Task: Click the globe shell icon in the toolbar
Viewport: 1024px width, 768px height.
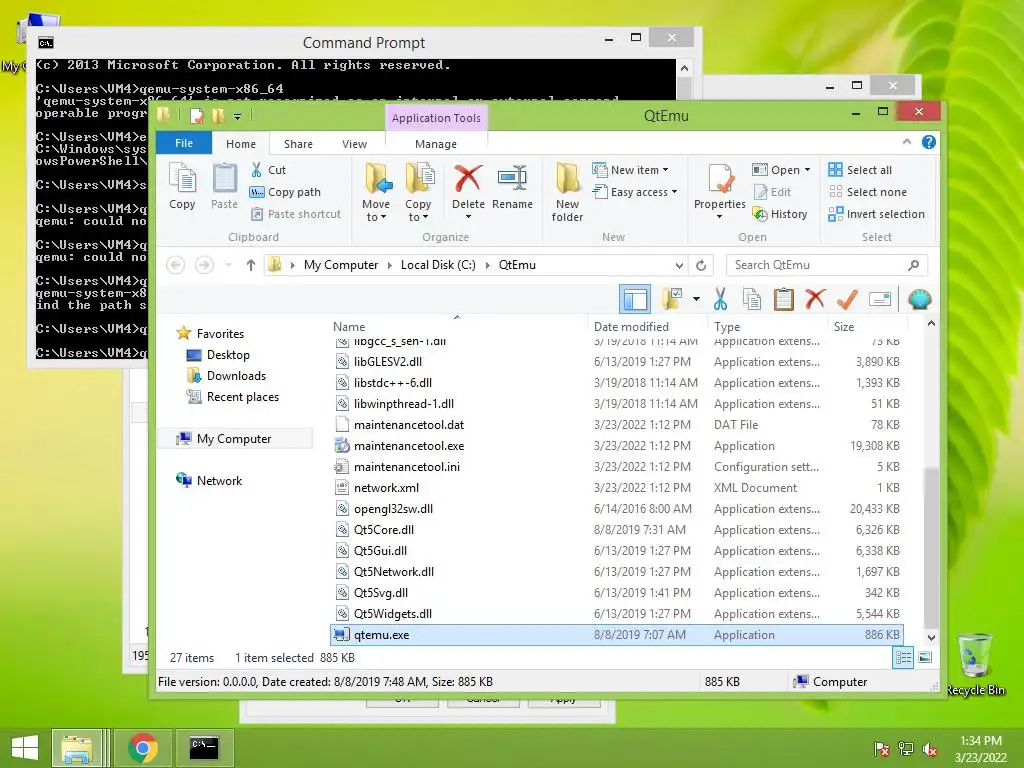Action: (920, 299)
